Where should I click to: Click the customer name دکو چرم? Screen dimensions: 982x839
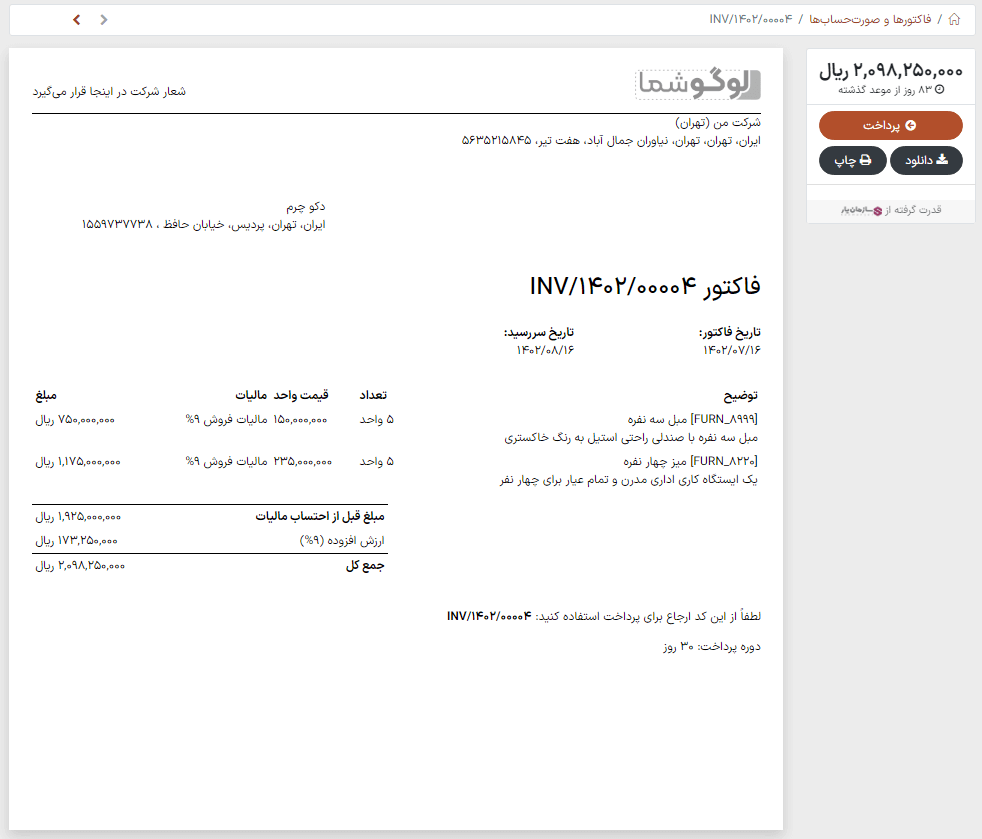point(306,207)
